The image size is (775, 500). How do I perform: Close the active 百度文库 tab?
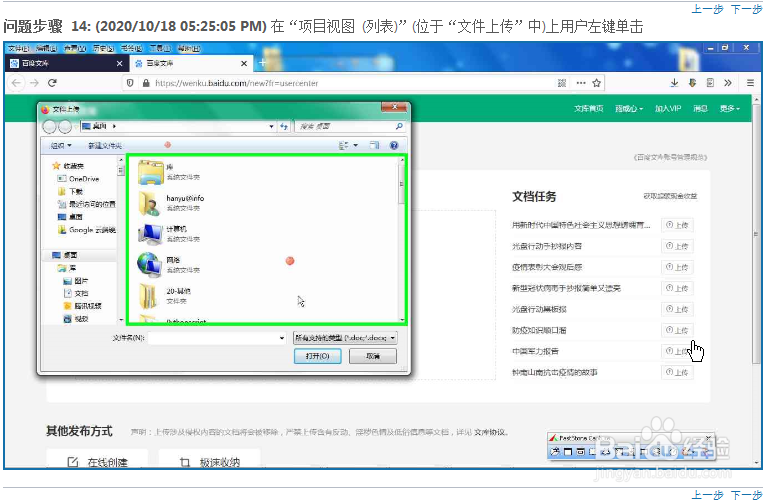pyautogui.click(x=244, y=63)
